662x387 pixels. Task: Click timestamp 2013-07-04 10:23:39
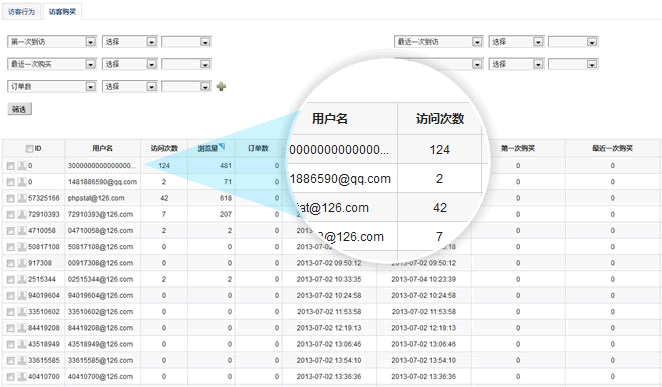tap(423, 279)
